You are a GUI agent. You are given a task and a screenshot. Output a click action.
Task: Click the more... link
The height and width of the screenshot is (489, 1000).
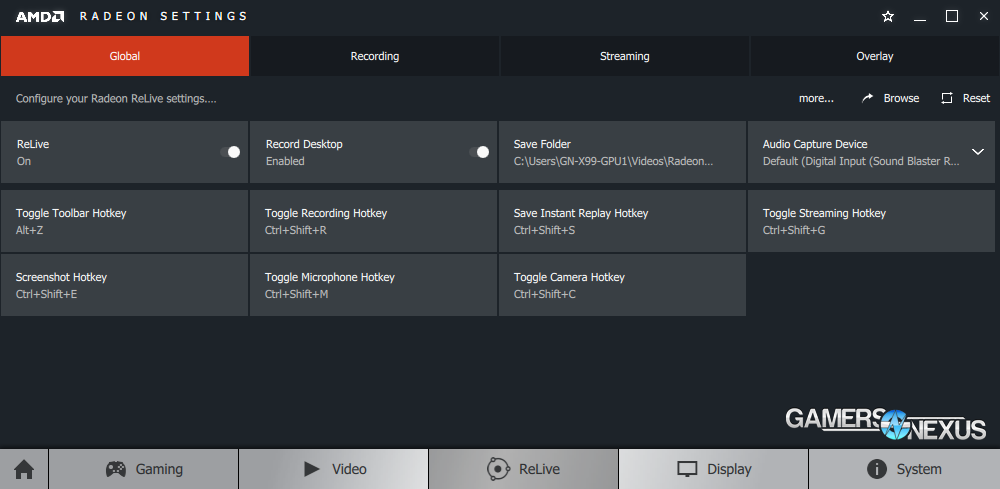[x=816, y=98]
